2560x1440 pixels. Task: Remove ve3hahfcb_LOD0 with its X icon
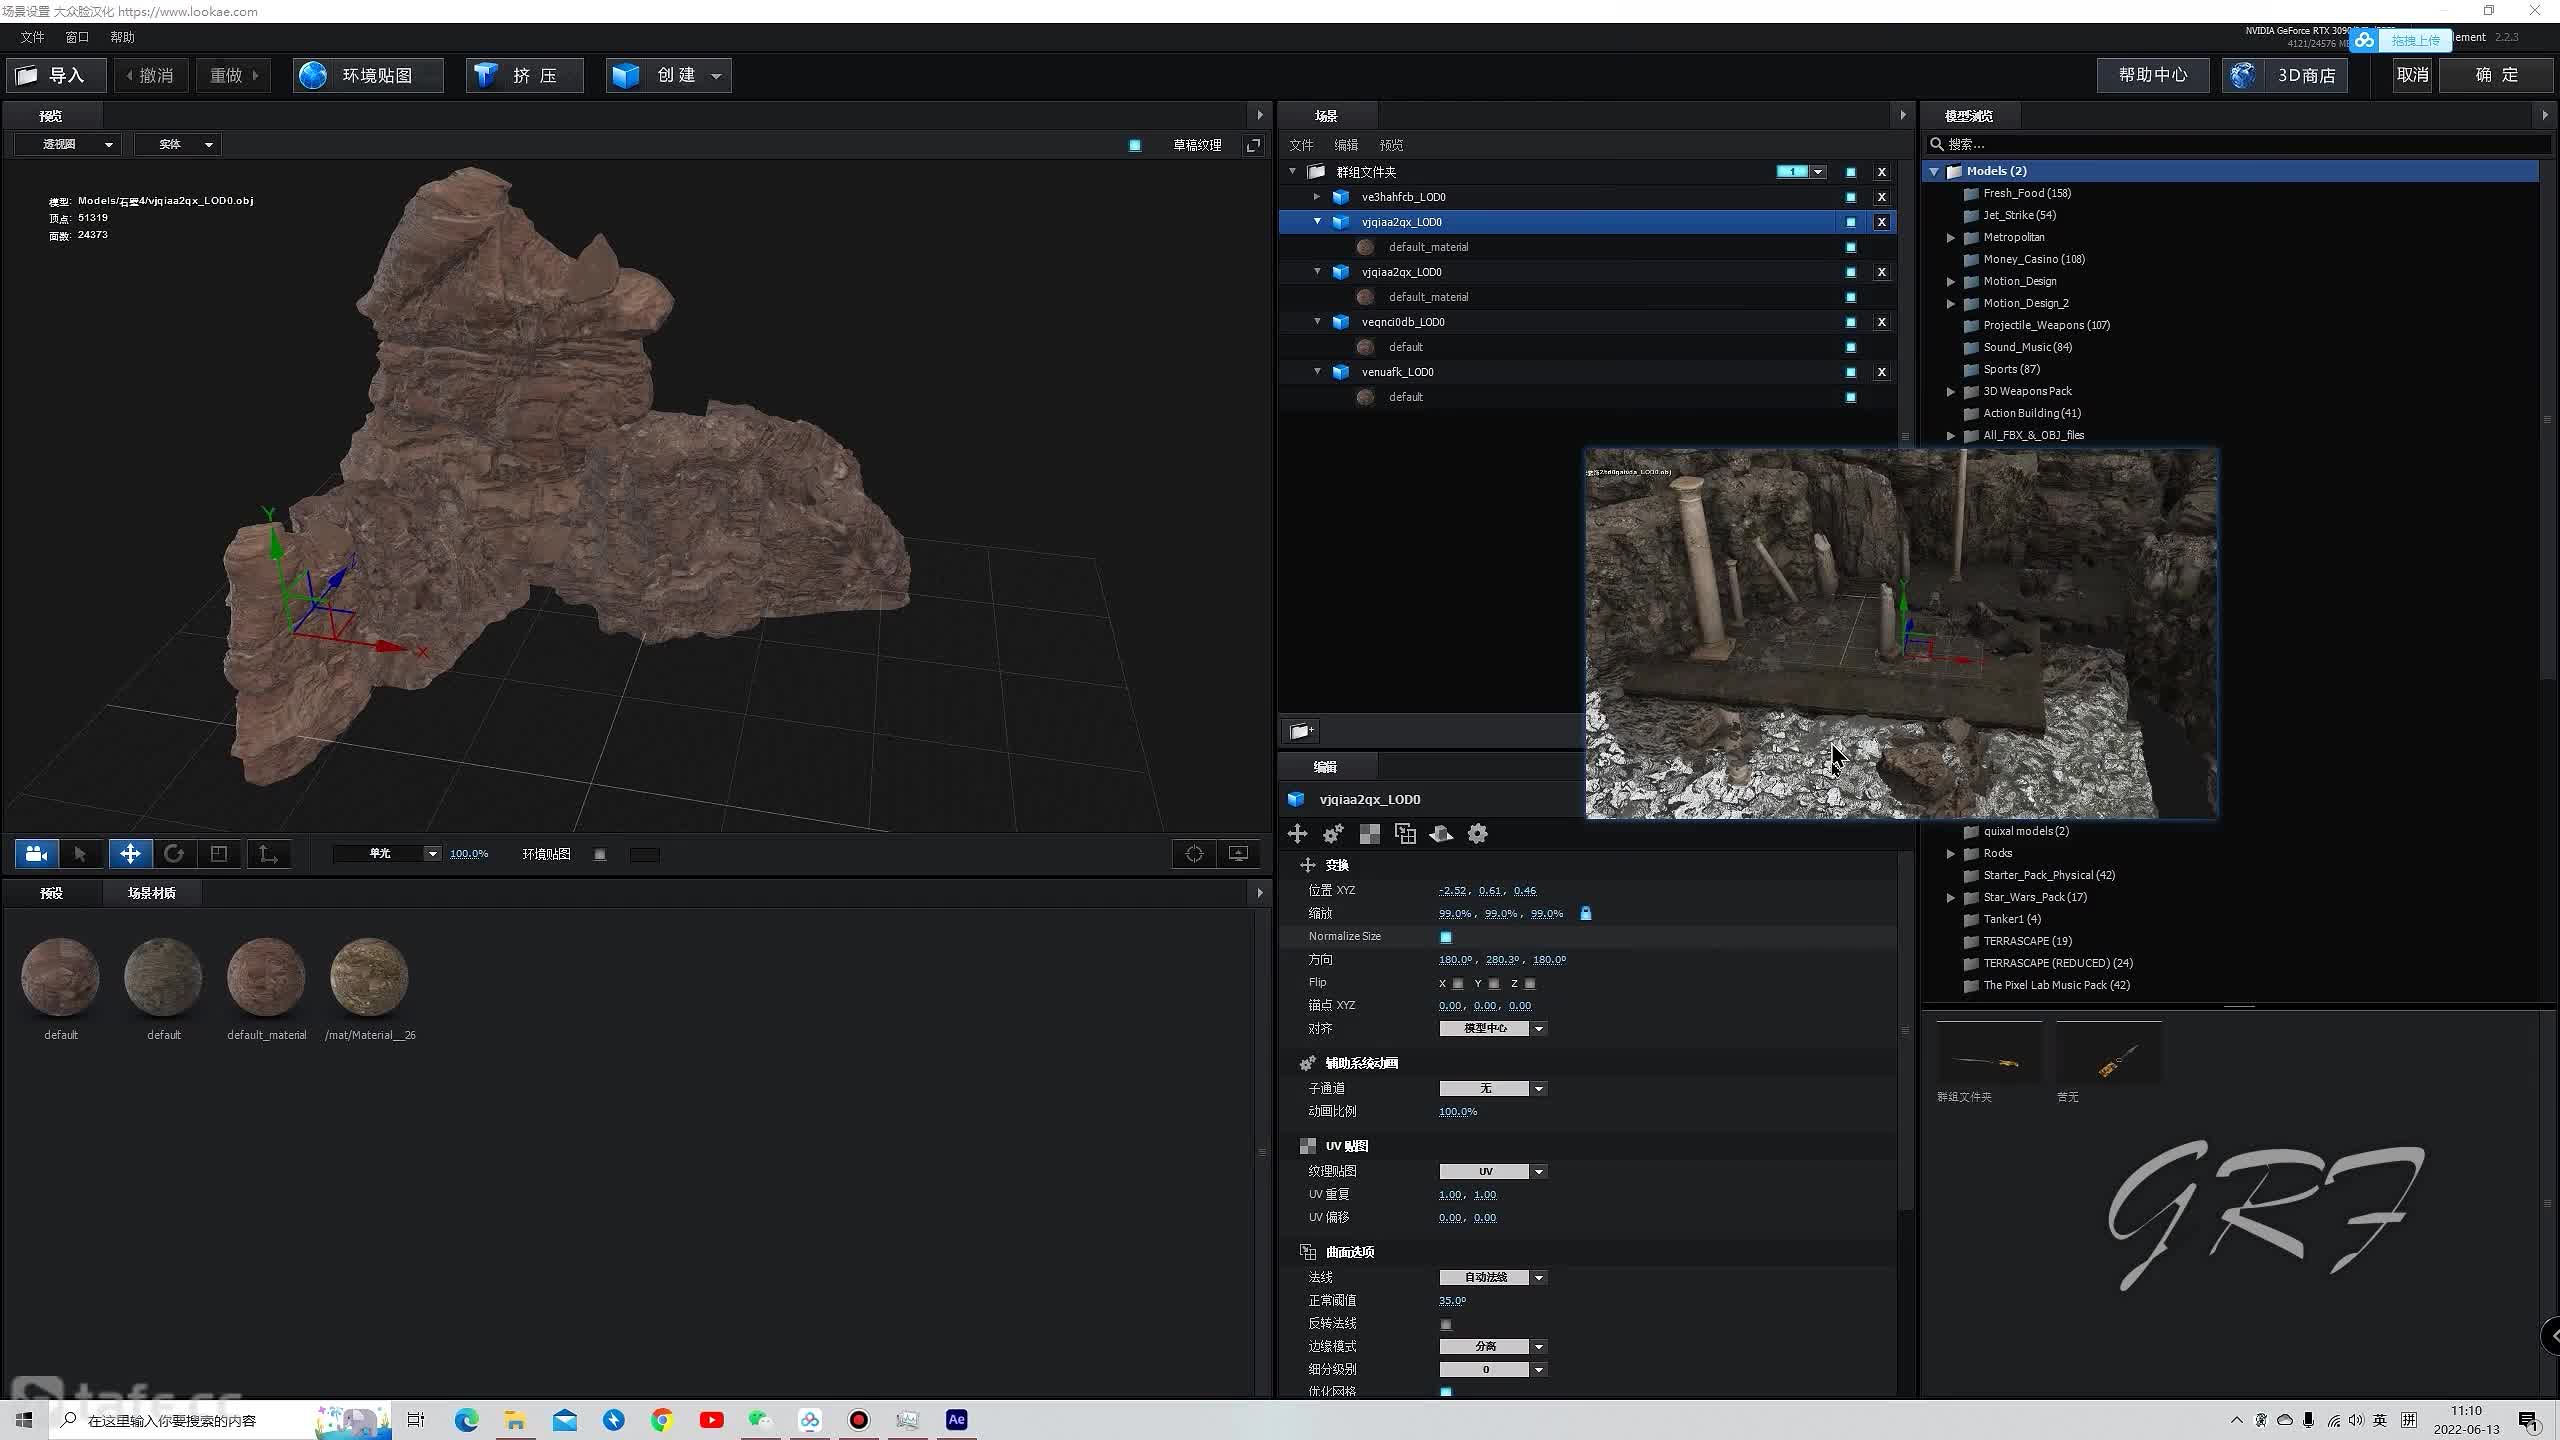(x=1881, y=197)
